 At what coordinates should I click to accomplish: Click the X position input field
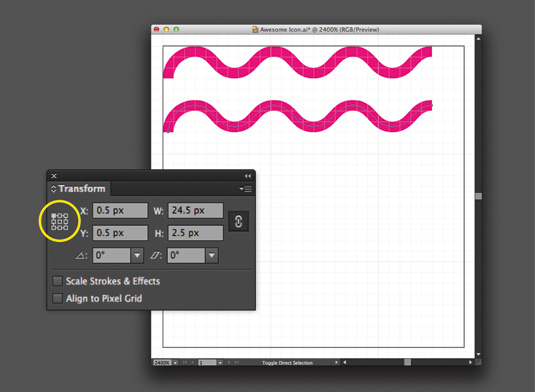pos(120,210)
